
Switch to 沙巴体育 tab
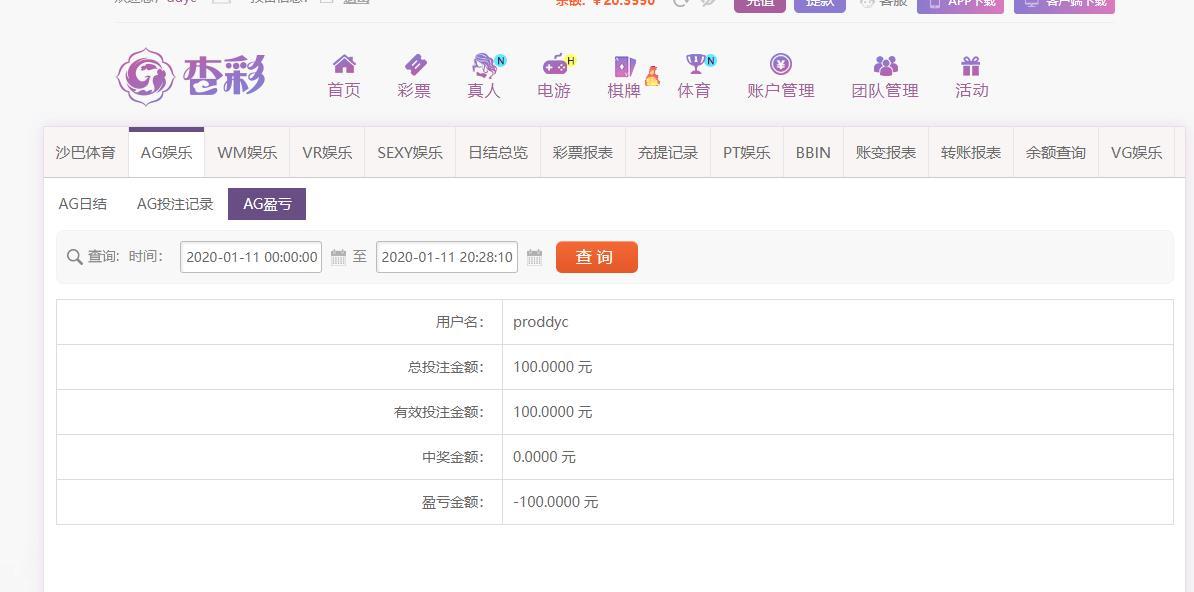click(86, 153)
